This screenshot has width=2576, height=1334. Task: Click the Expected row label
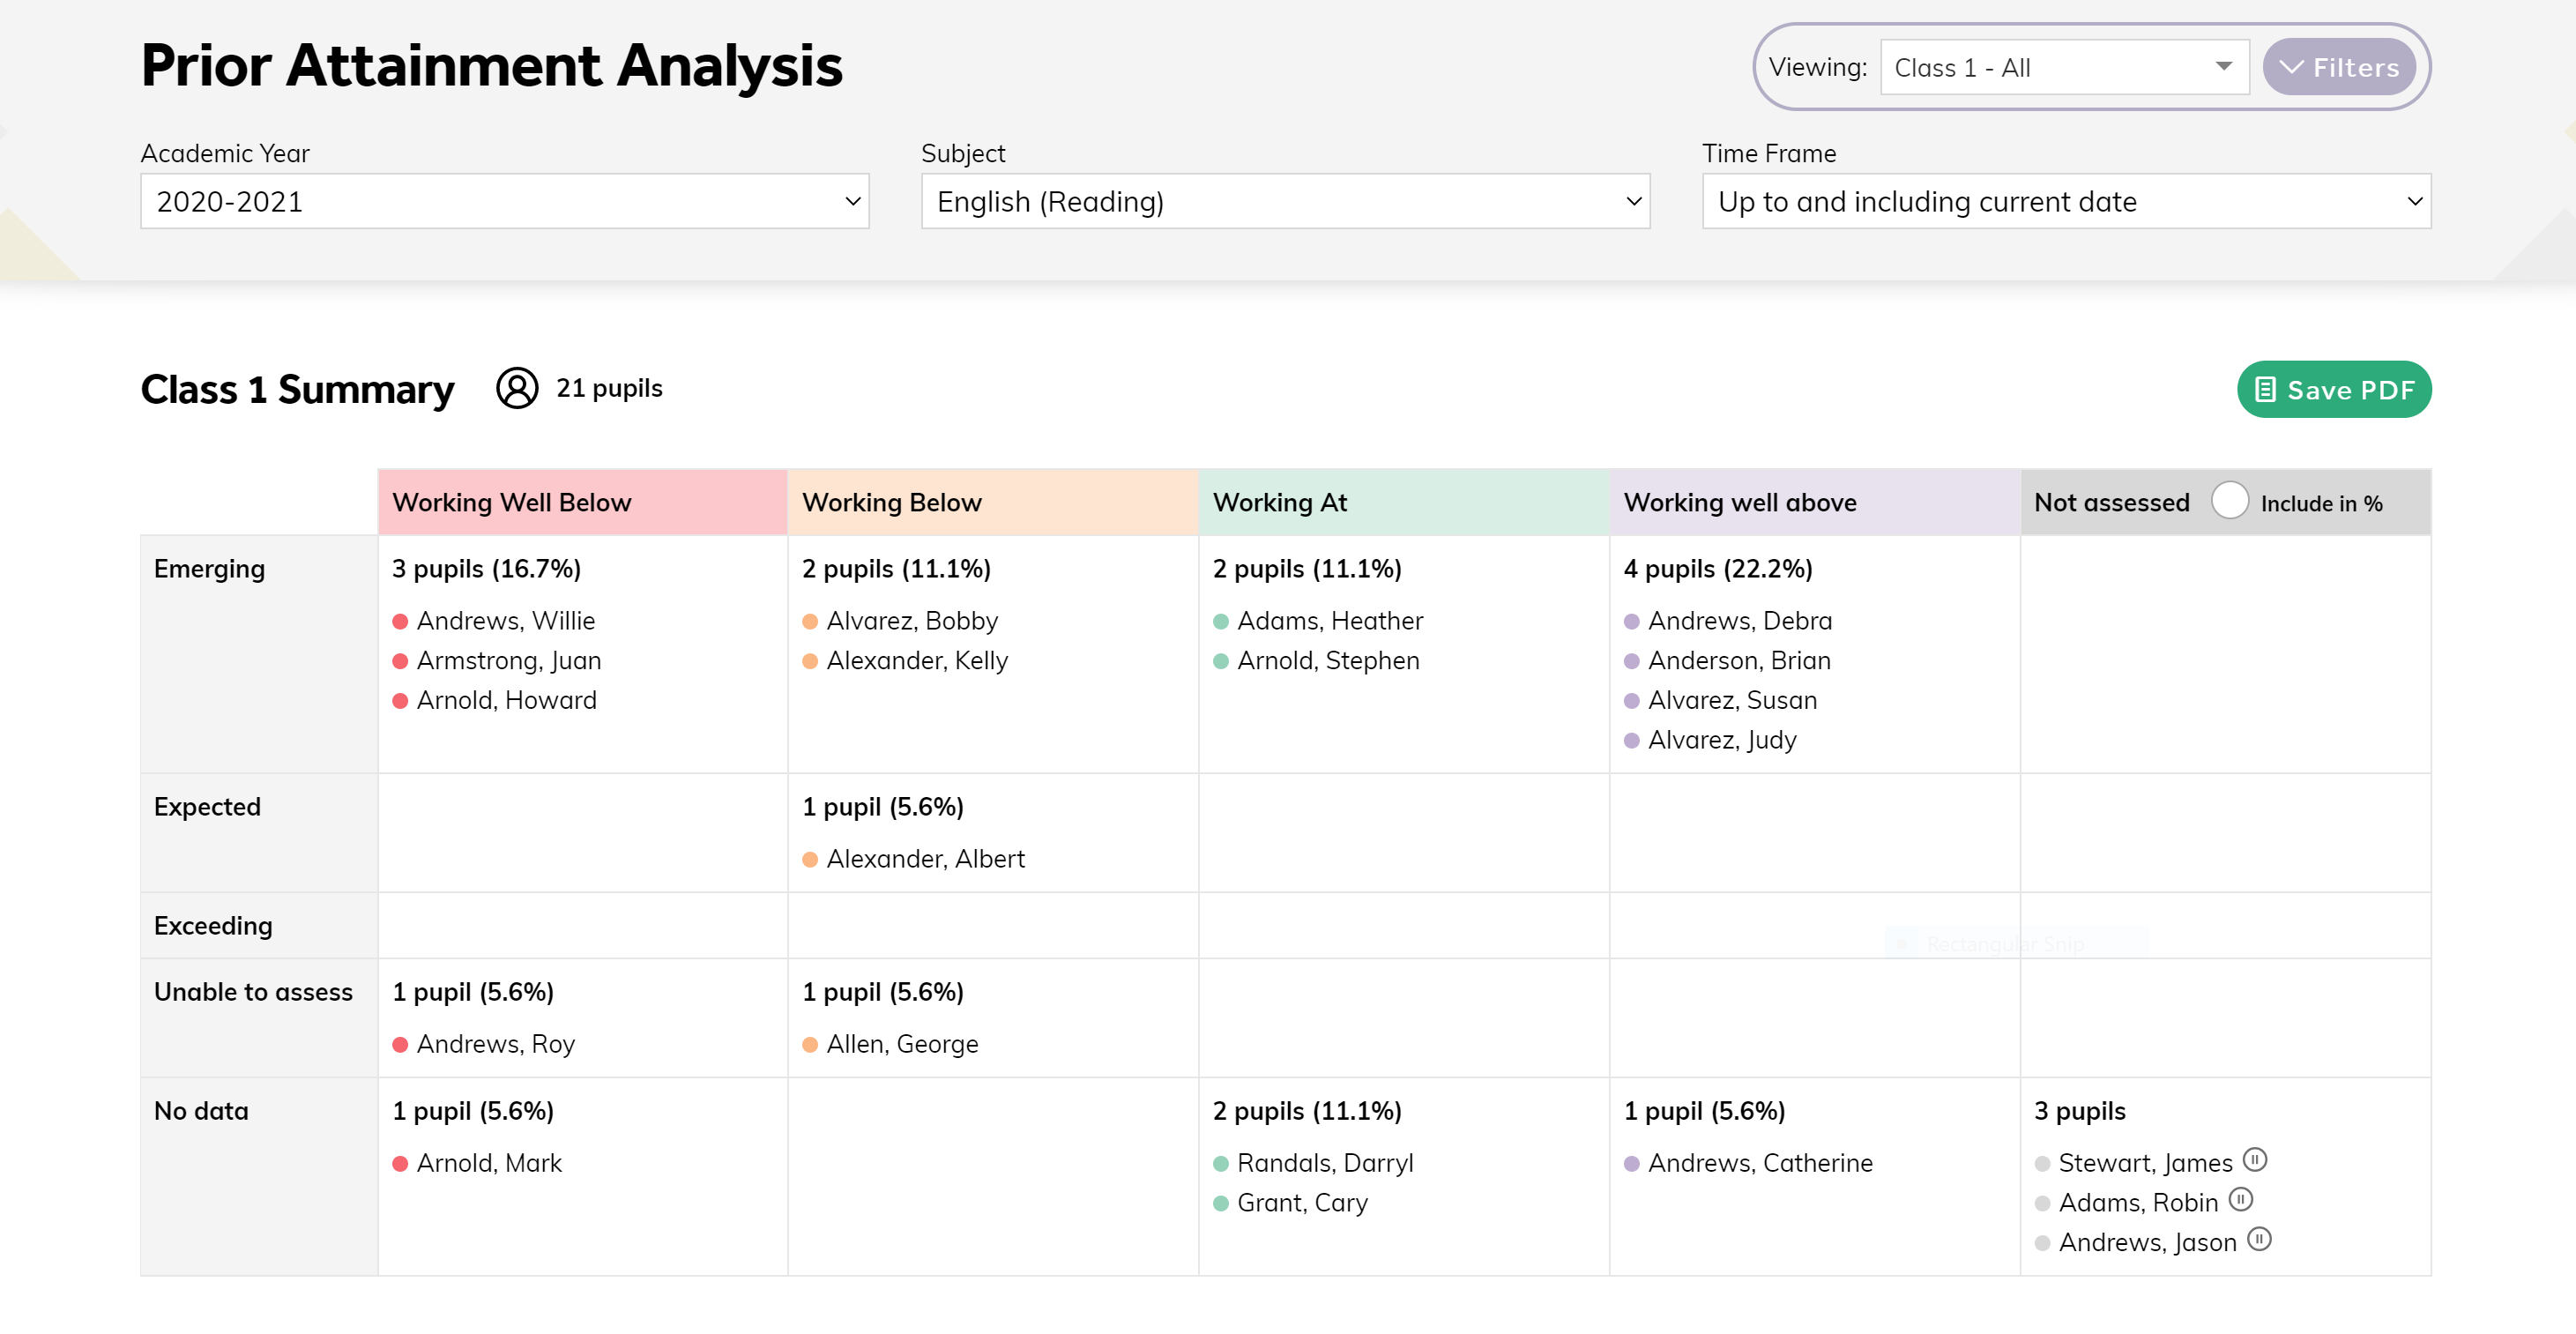pos(207,806)
